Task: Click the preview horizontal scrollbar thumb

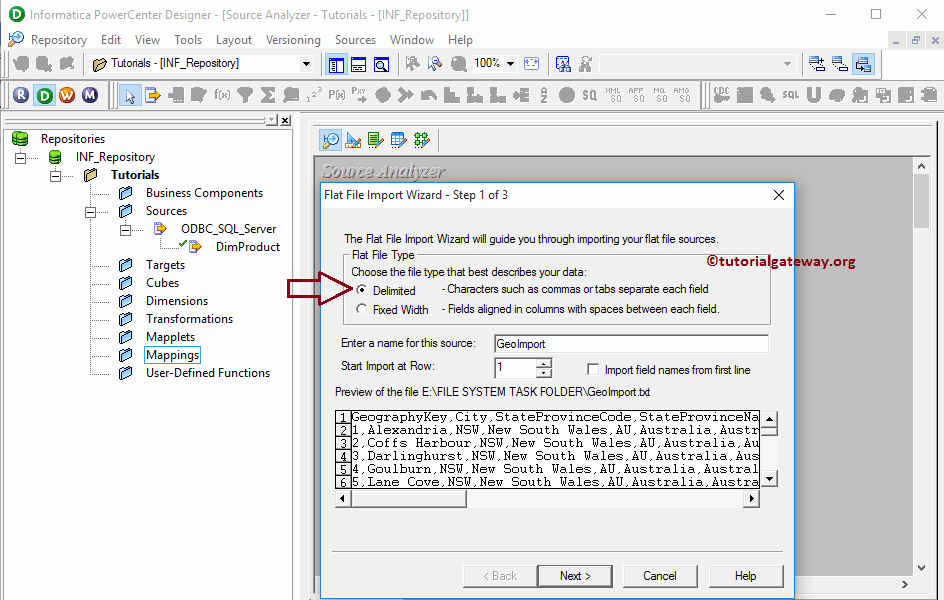Action: 409,498
